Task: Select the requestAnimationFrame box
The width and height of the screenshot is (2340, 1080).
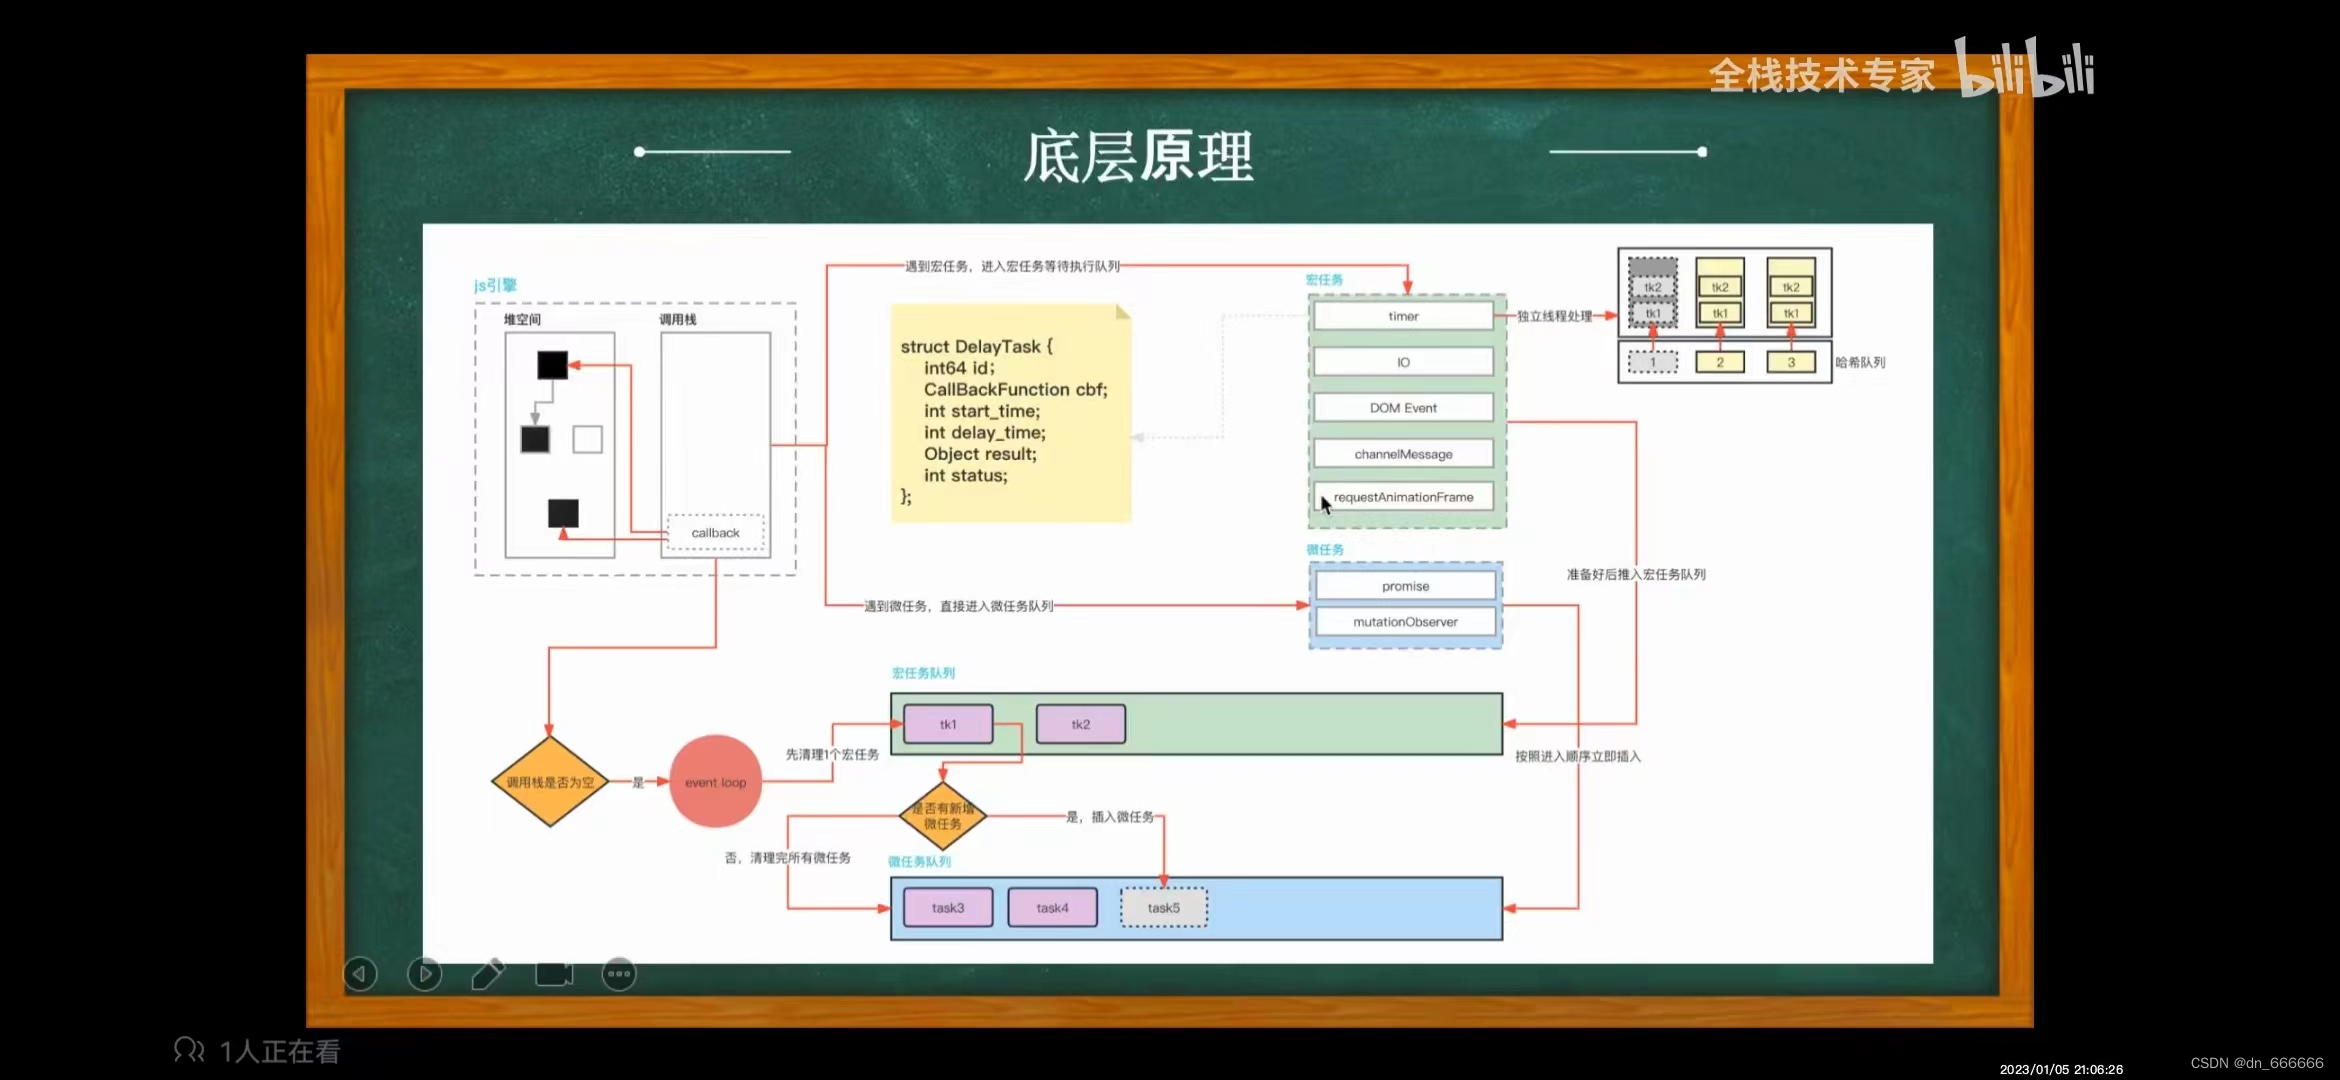Action: pyautogui.click(x=1403, y=497)
